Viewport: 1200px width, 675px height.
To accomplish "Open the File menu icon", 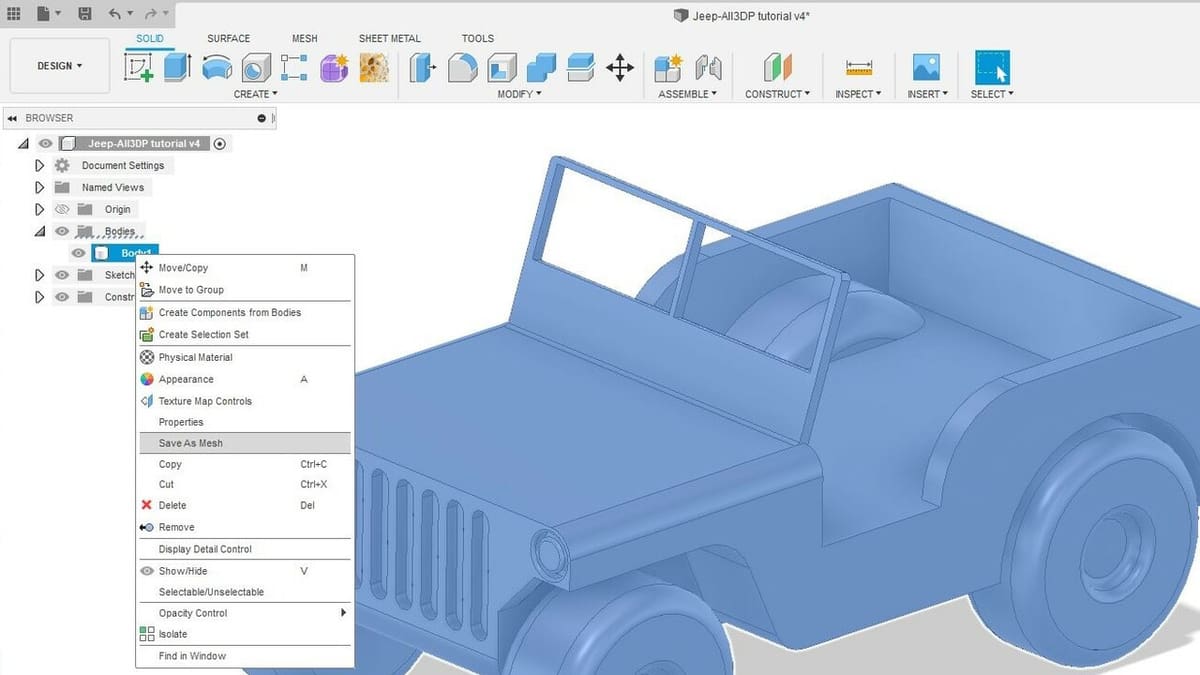I will [44, 14].
